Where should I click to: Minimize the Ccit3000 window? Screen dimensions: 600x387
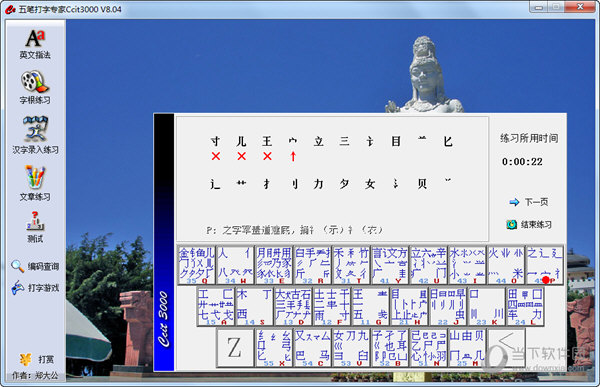(x=539, y=7)
